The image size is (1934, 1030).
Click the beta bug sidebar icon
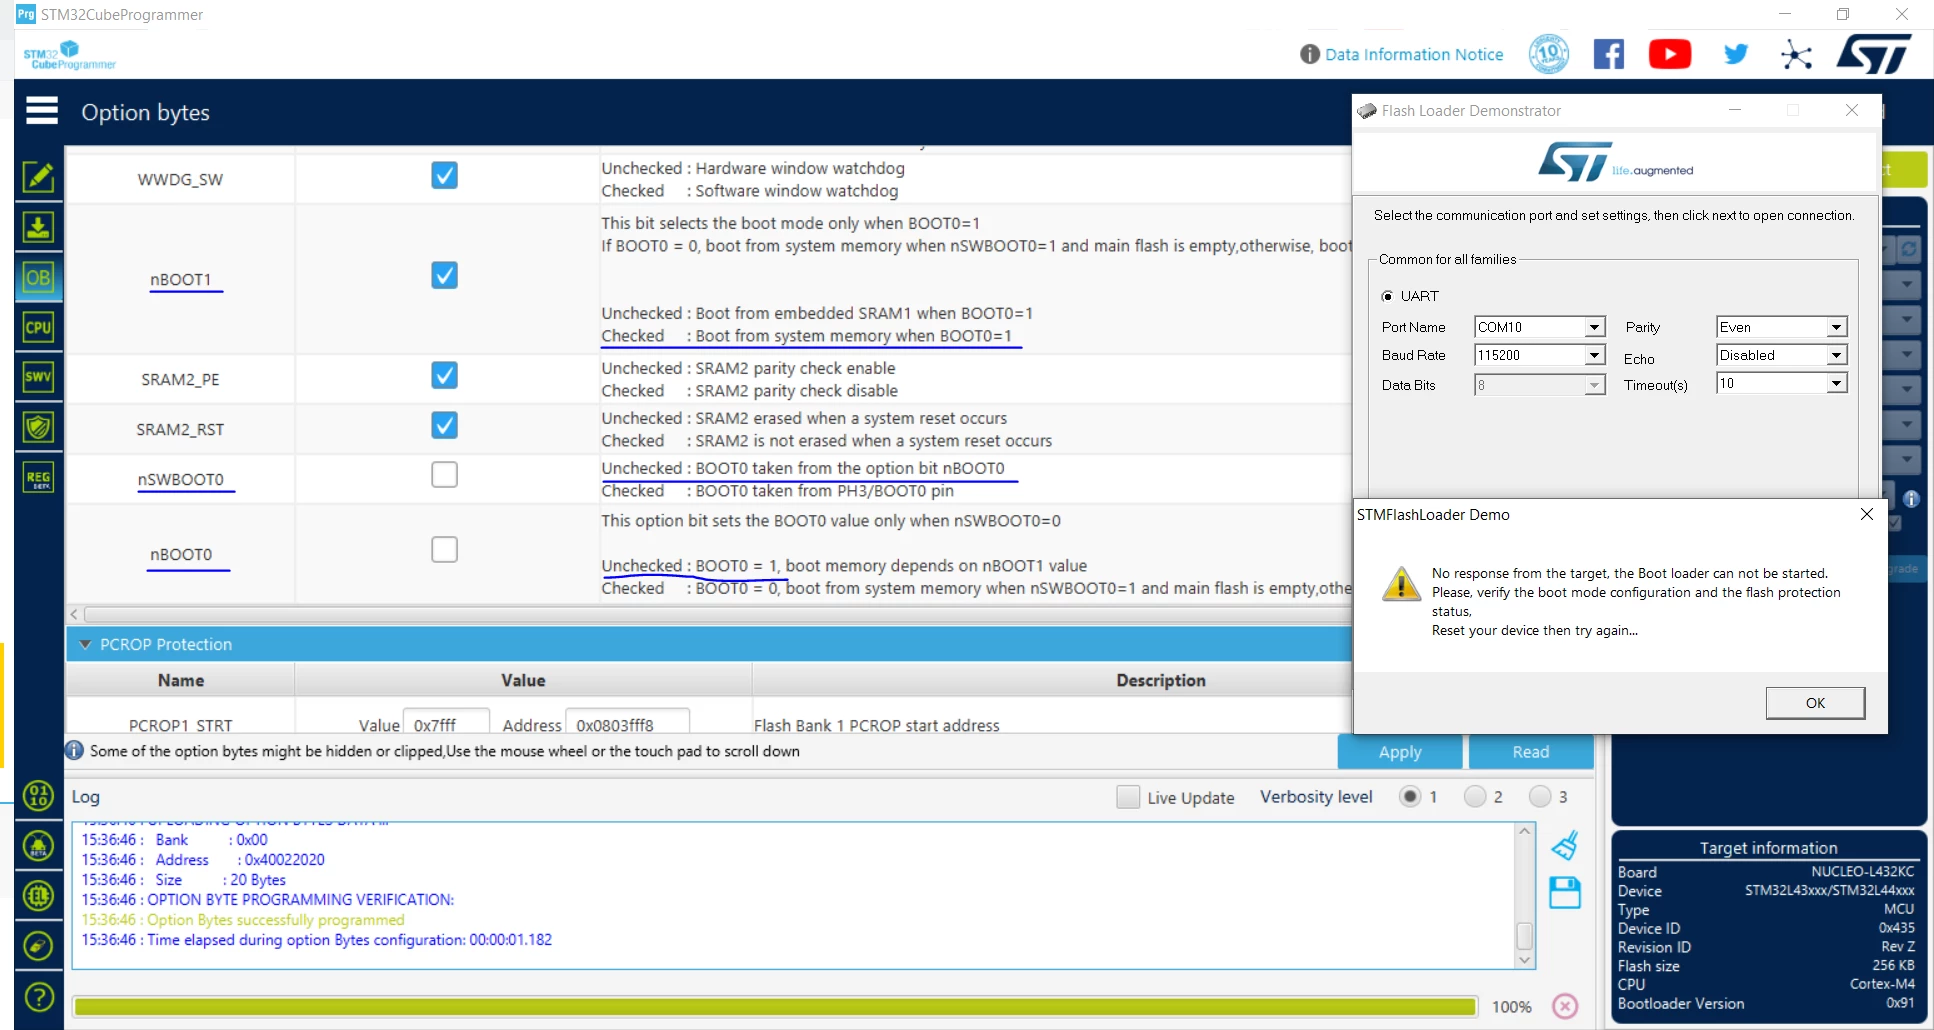(38, 846)
